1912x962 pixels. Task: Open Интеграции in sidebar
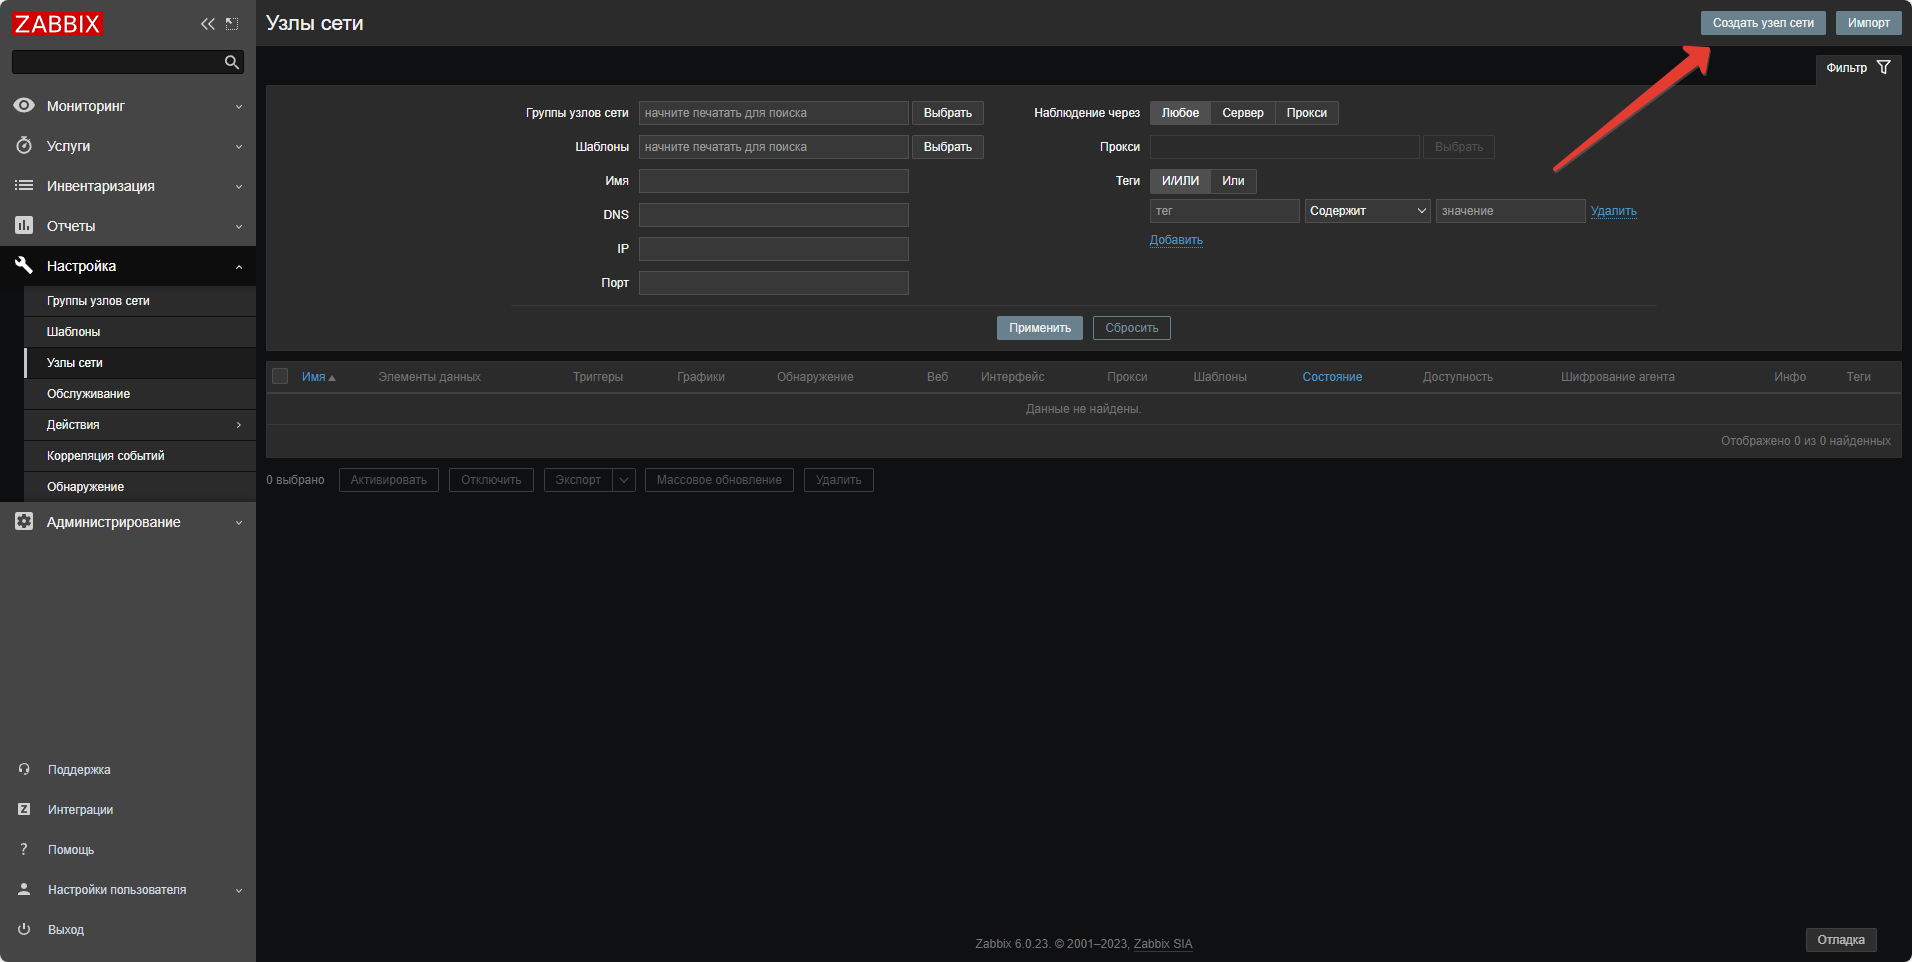tap(80, 810)
